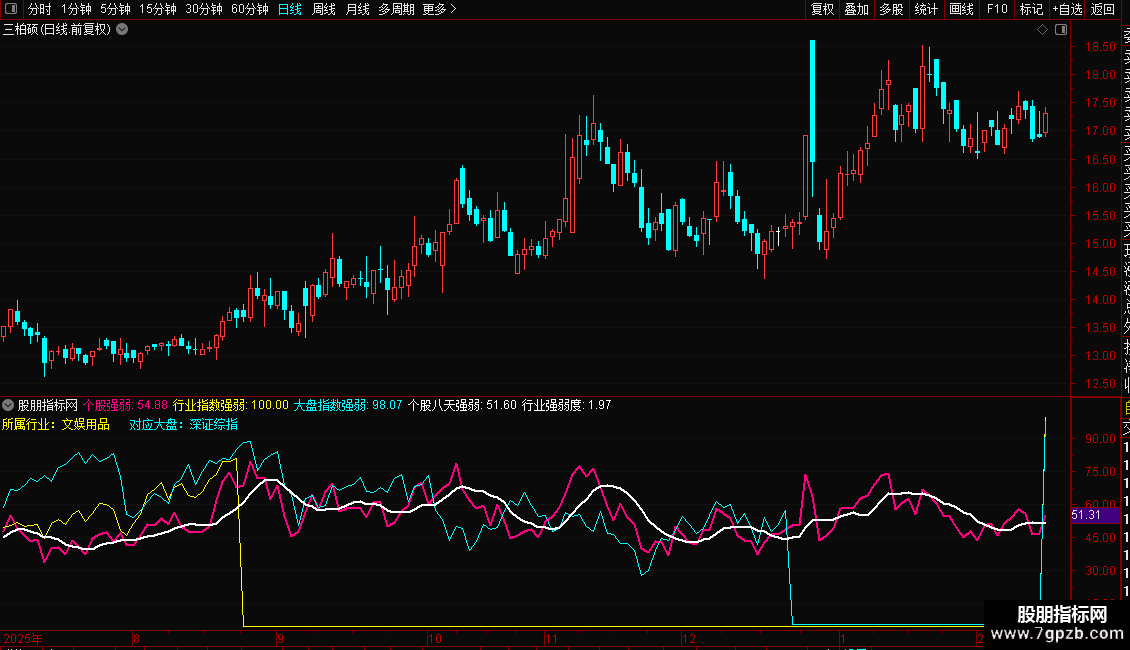This screenshot has height=650, width=1130.
Task: Select the 月线 monthly period
Action: coord(357,9)
